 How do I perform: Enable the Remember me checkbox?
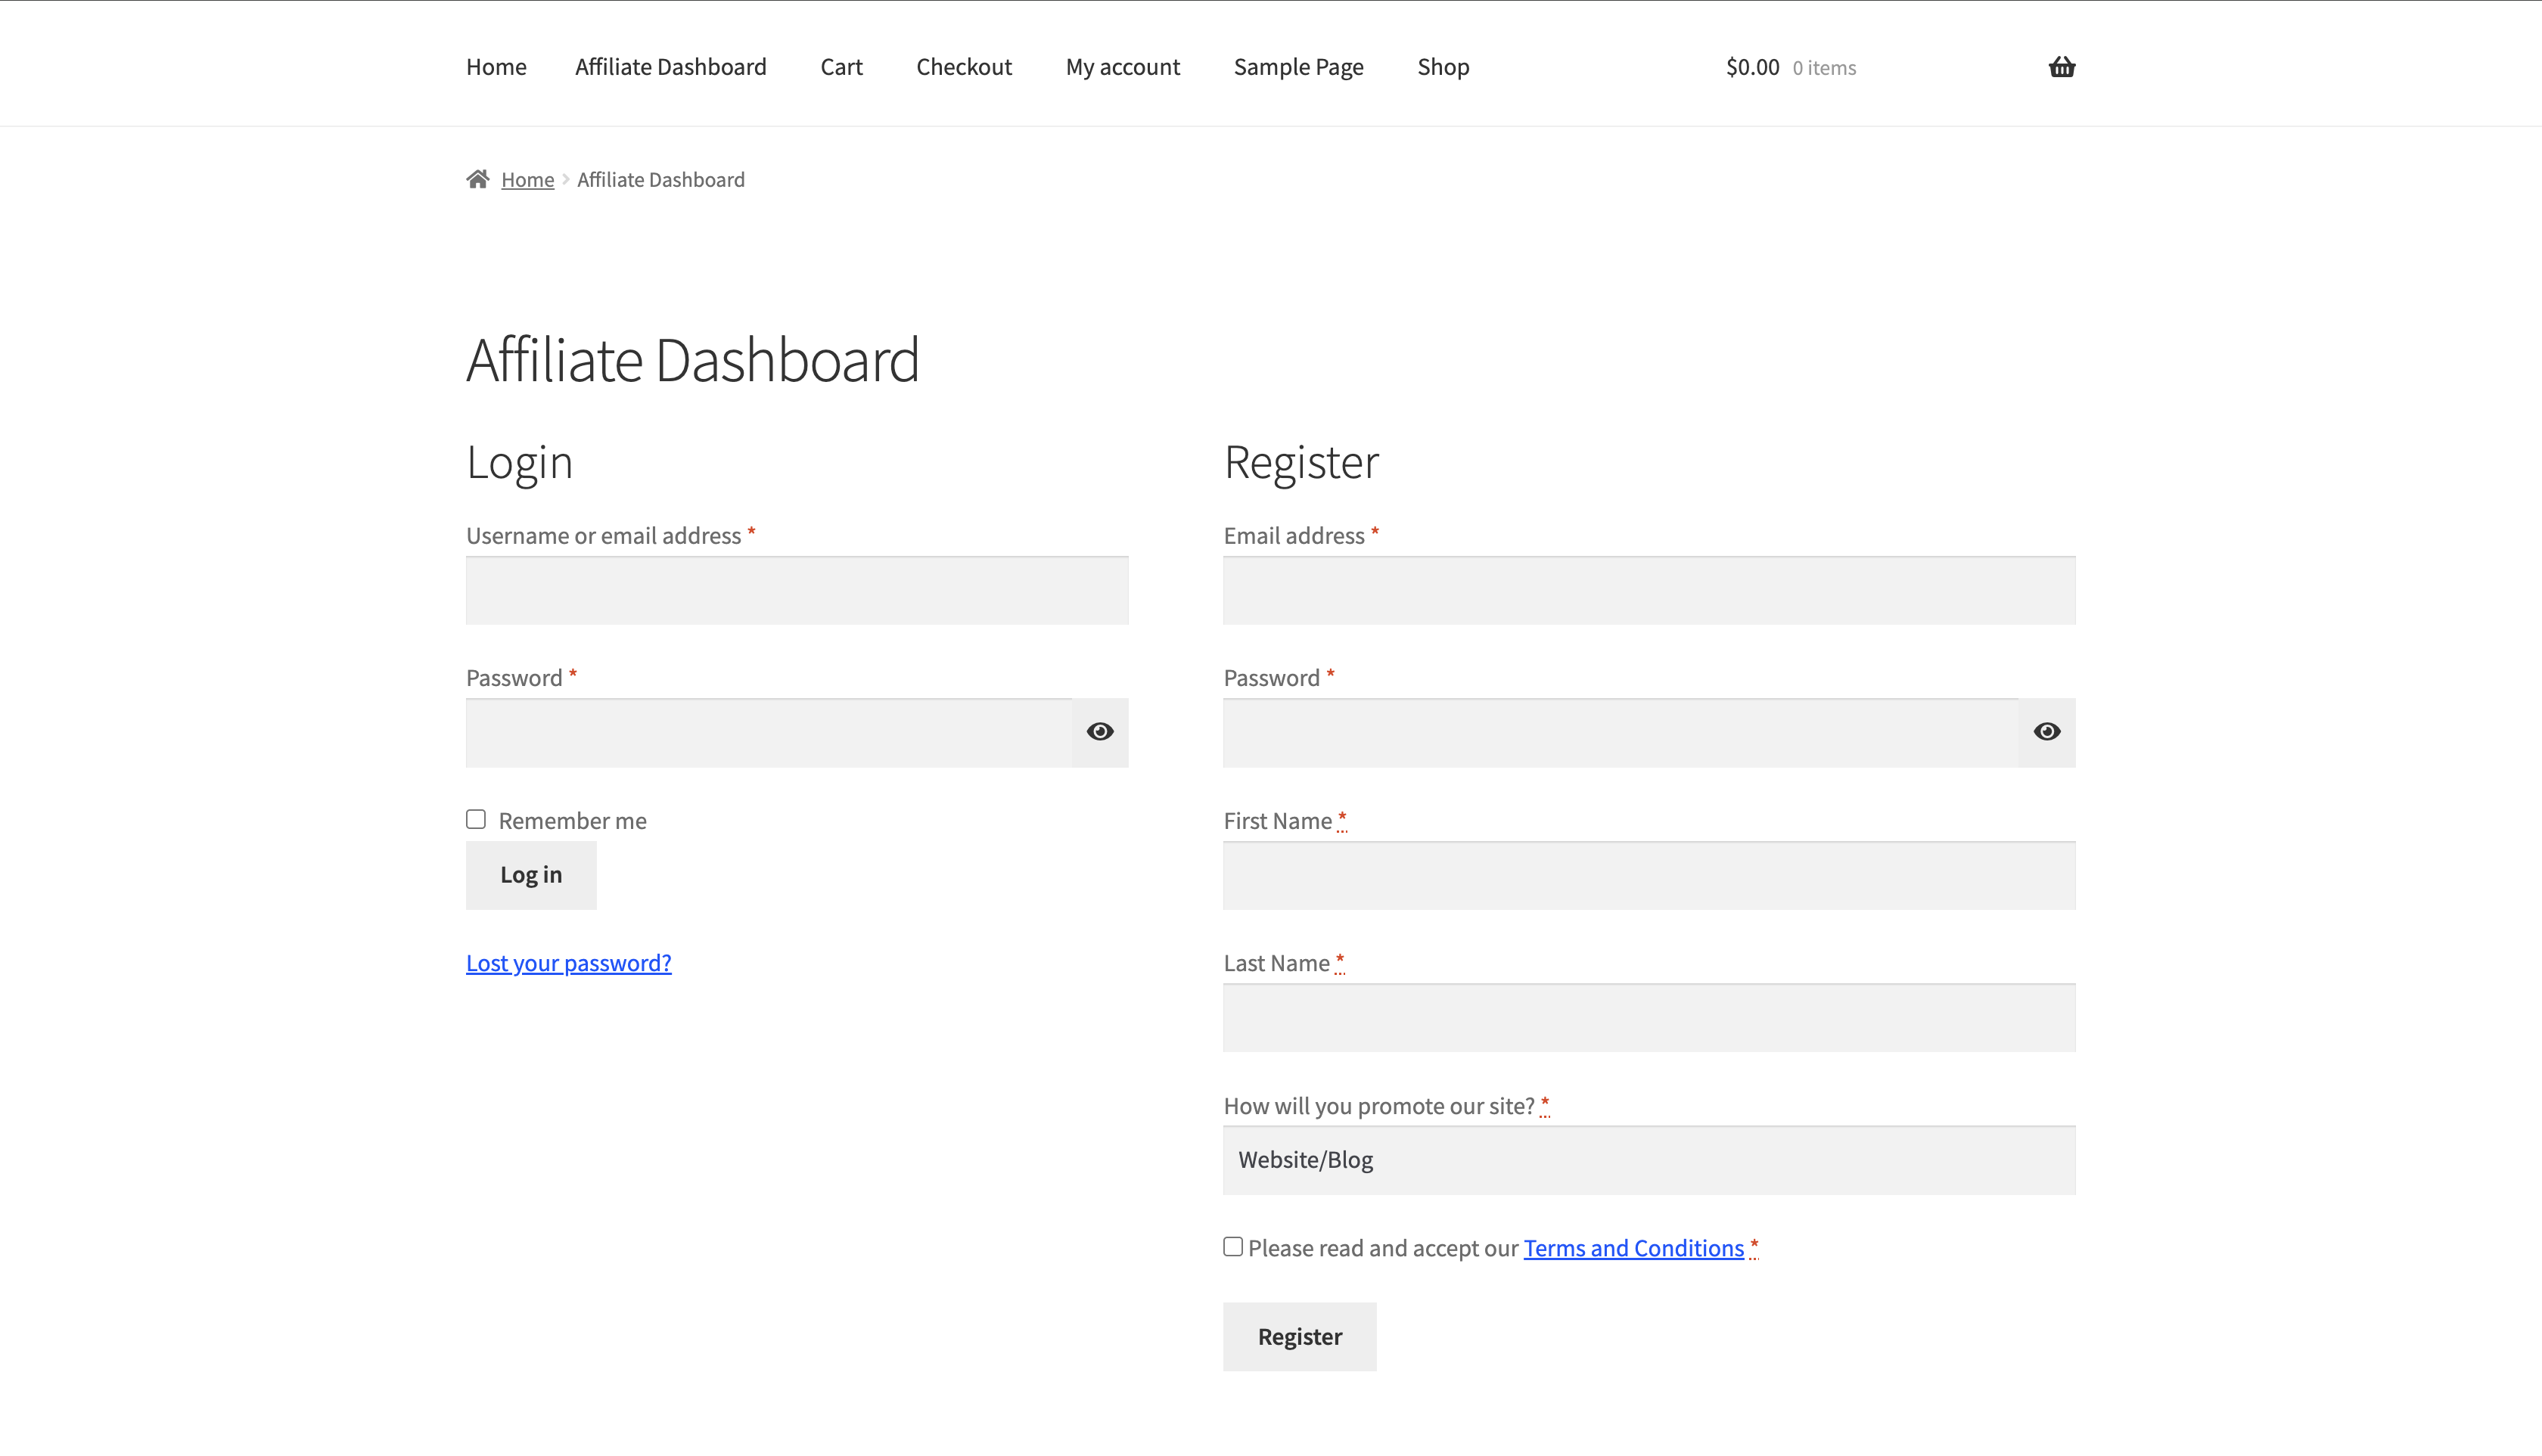tap(476, 819)
